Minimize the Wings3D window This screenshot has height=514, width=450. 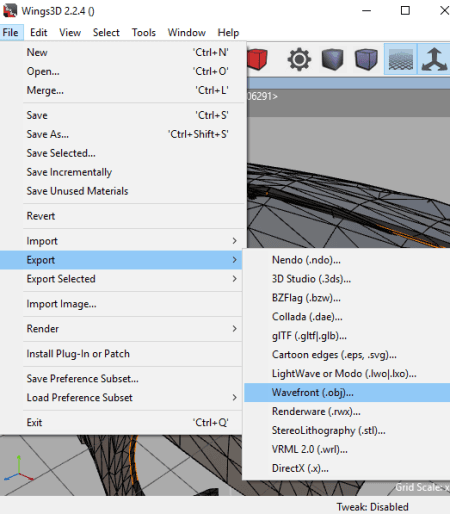point(367,11)
